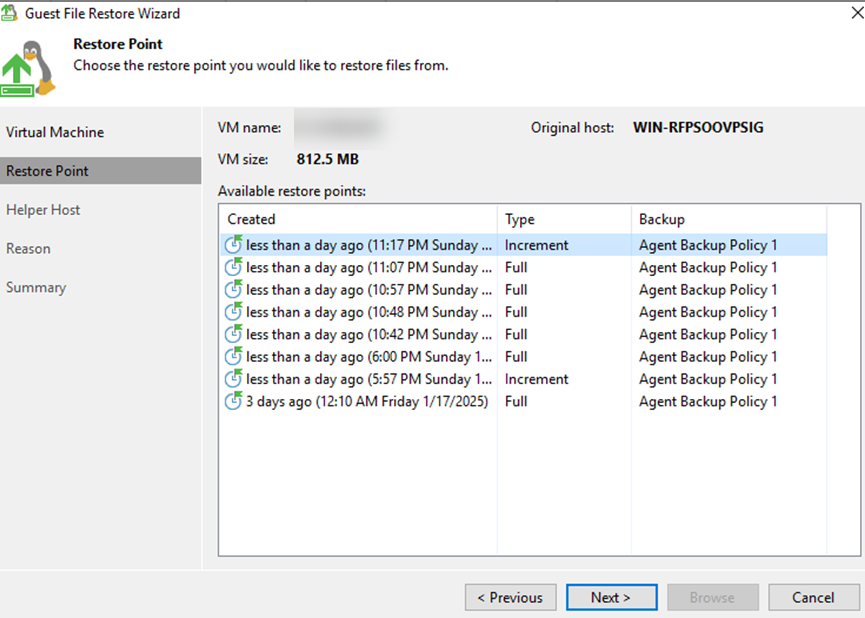
Task: Select the Restore Point wizard step
Action: [47, 171]
